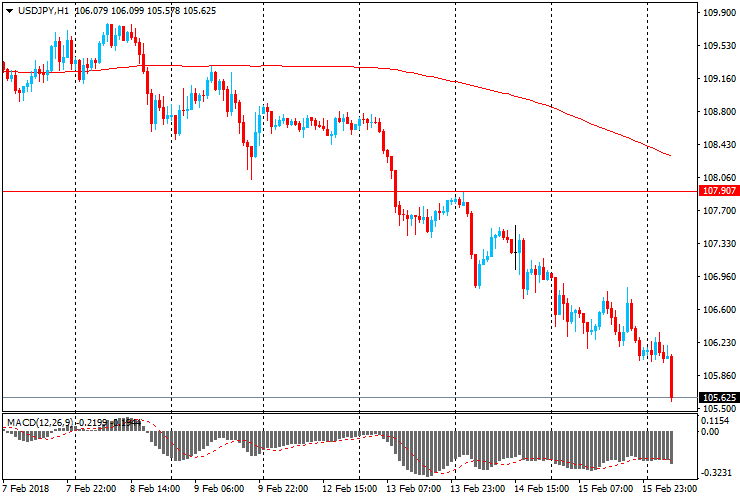Select the 109.530 price scale value
Viewport: 740px width, 500px height.
point(719,46)
